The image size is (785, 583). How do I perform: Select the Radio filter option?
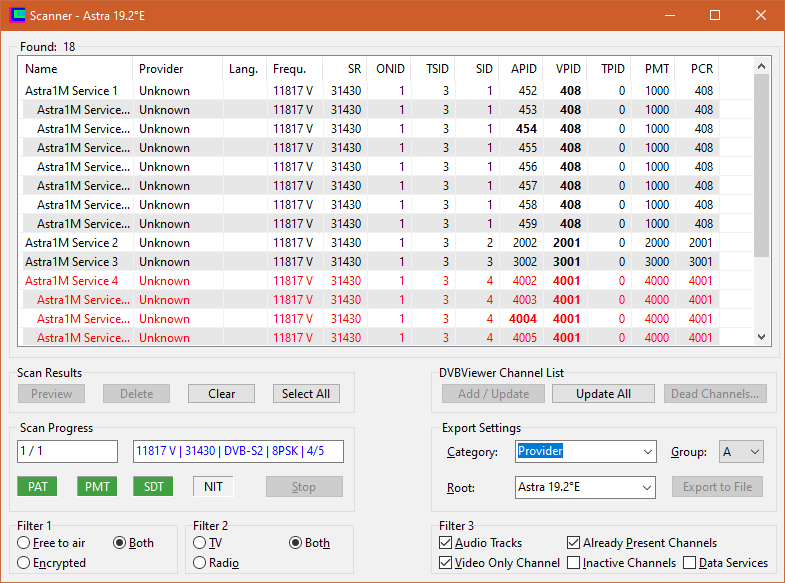pyautogui.click(x=200, y=563)
